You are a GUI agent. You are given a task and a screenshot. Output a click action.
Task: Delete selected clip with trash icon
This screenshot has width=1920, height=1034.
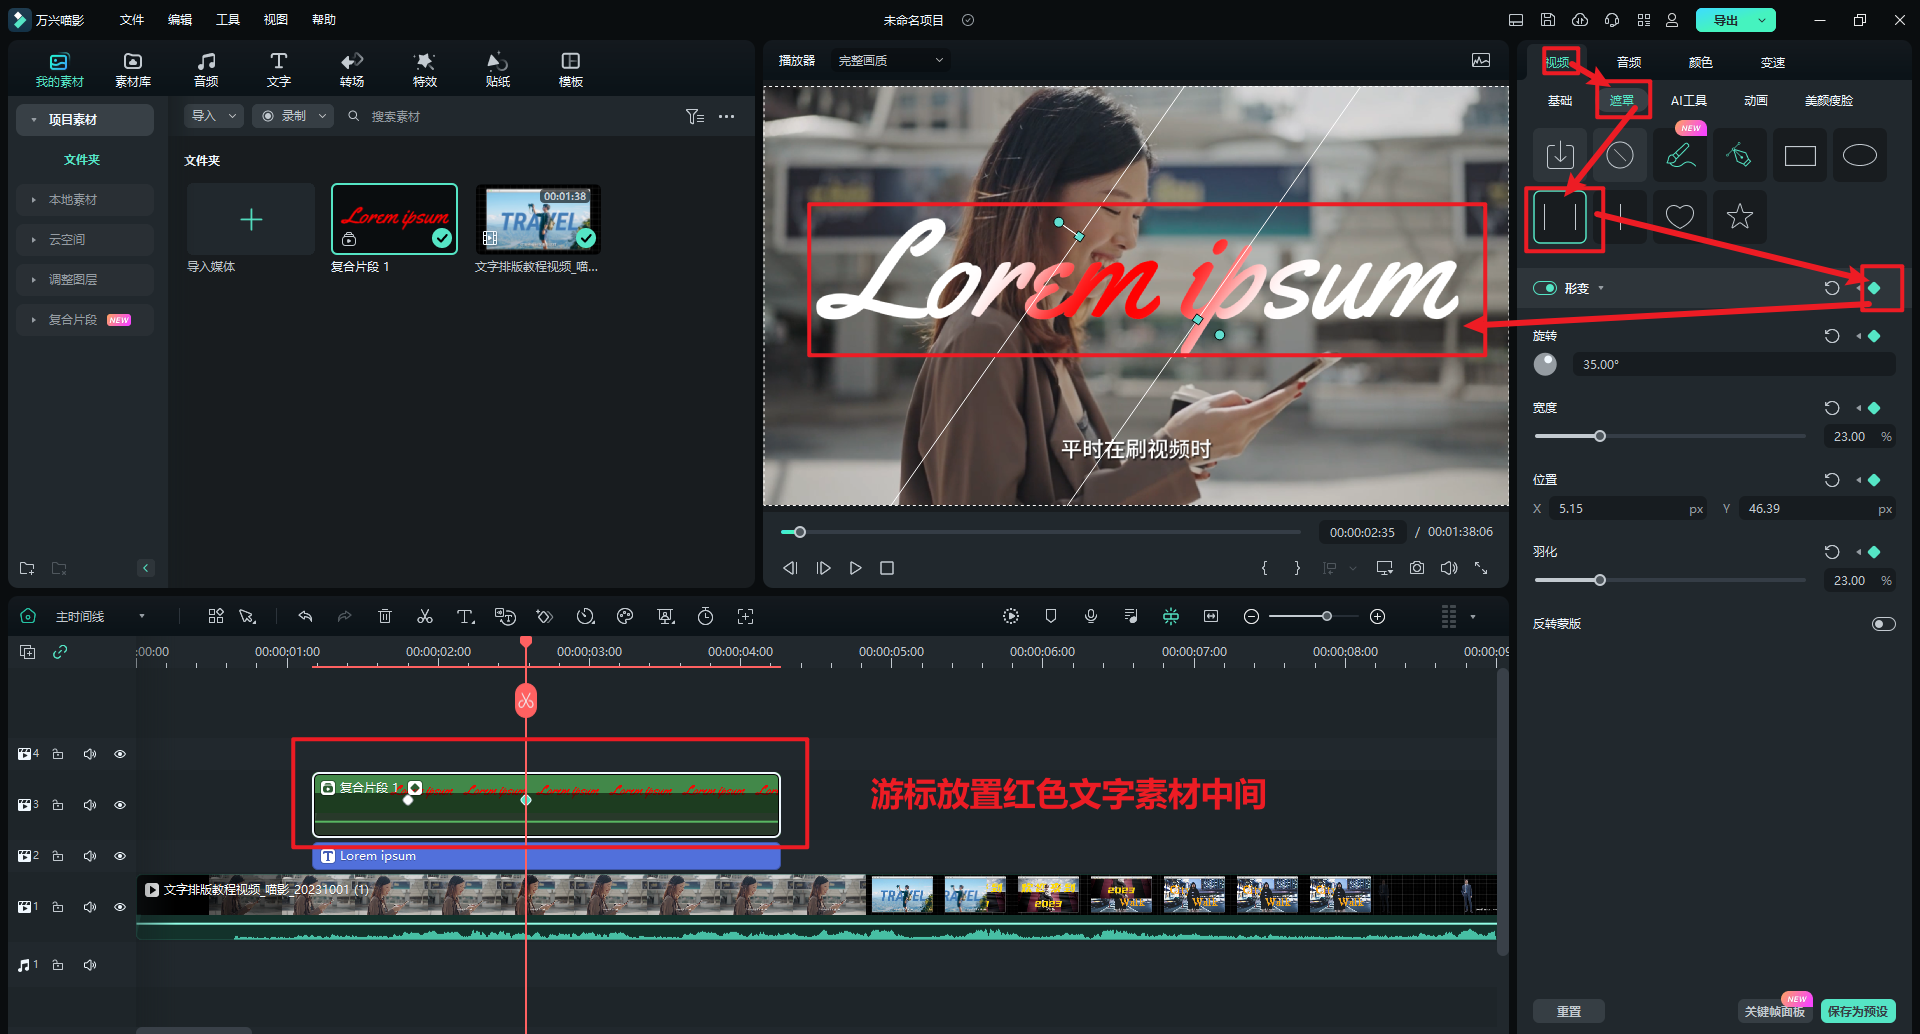pos(385,616)
